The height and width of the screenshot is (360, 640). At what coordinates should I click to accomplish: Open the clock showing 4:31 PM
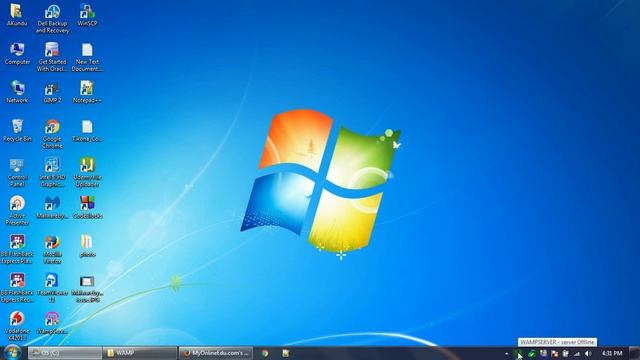612,353
